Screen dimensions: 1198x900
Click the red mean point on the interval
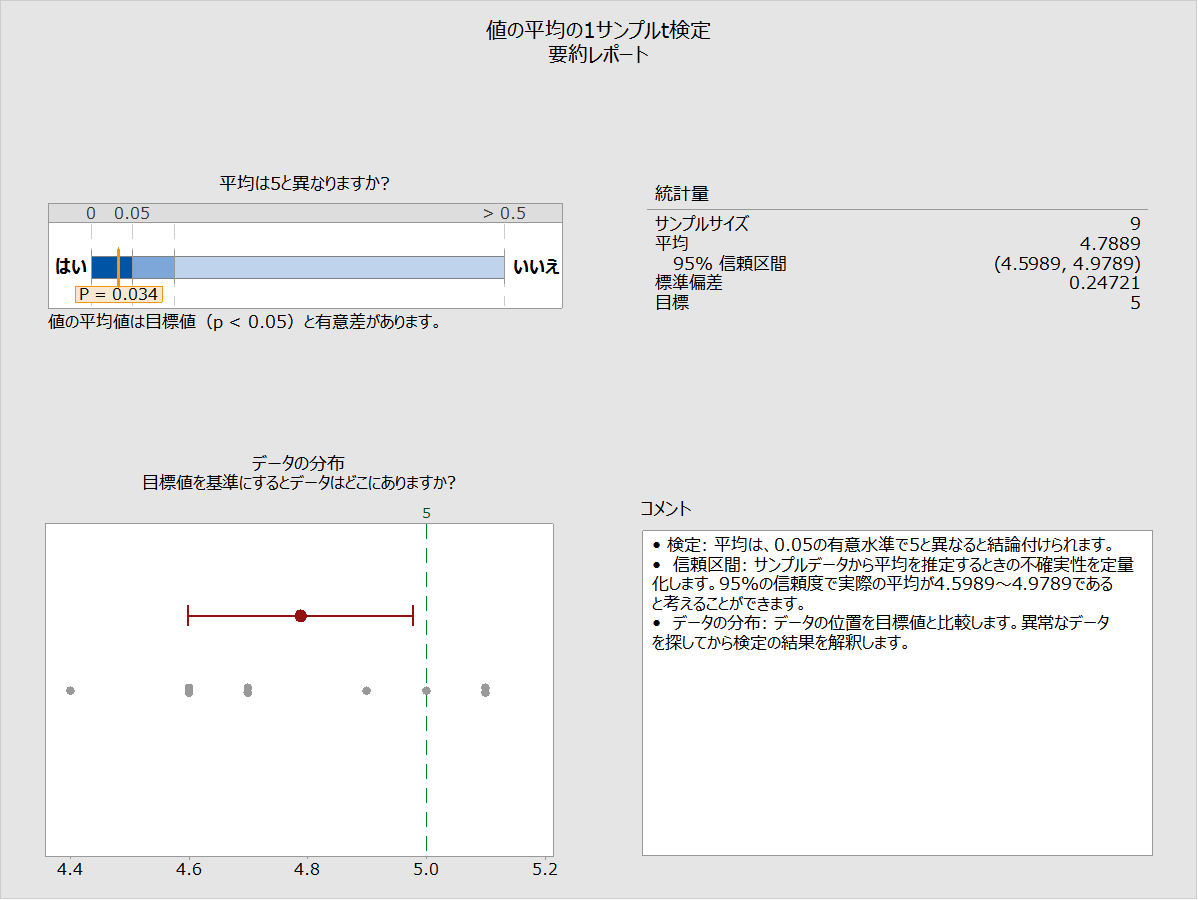click(x=301, y=616)
